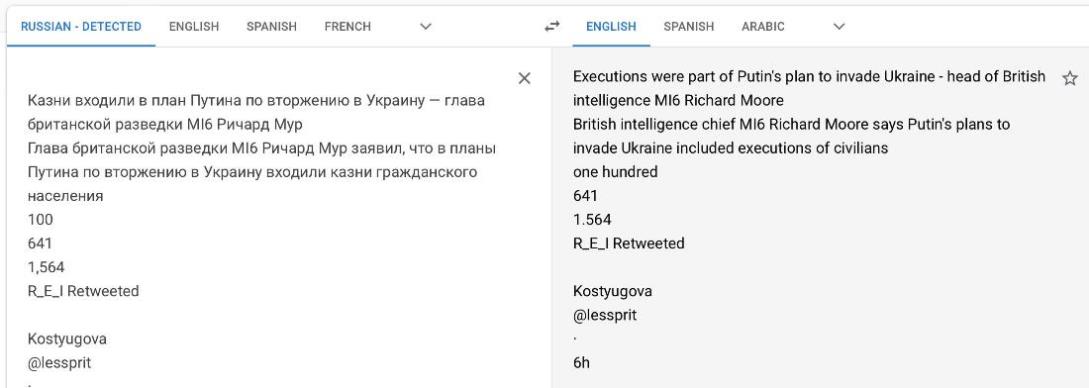Select Spanish as target language

coord(688,26)
